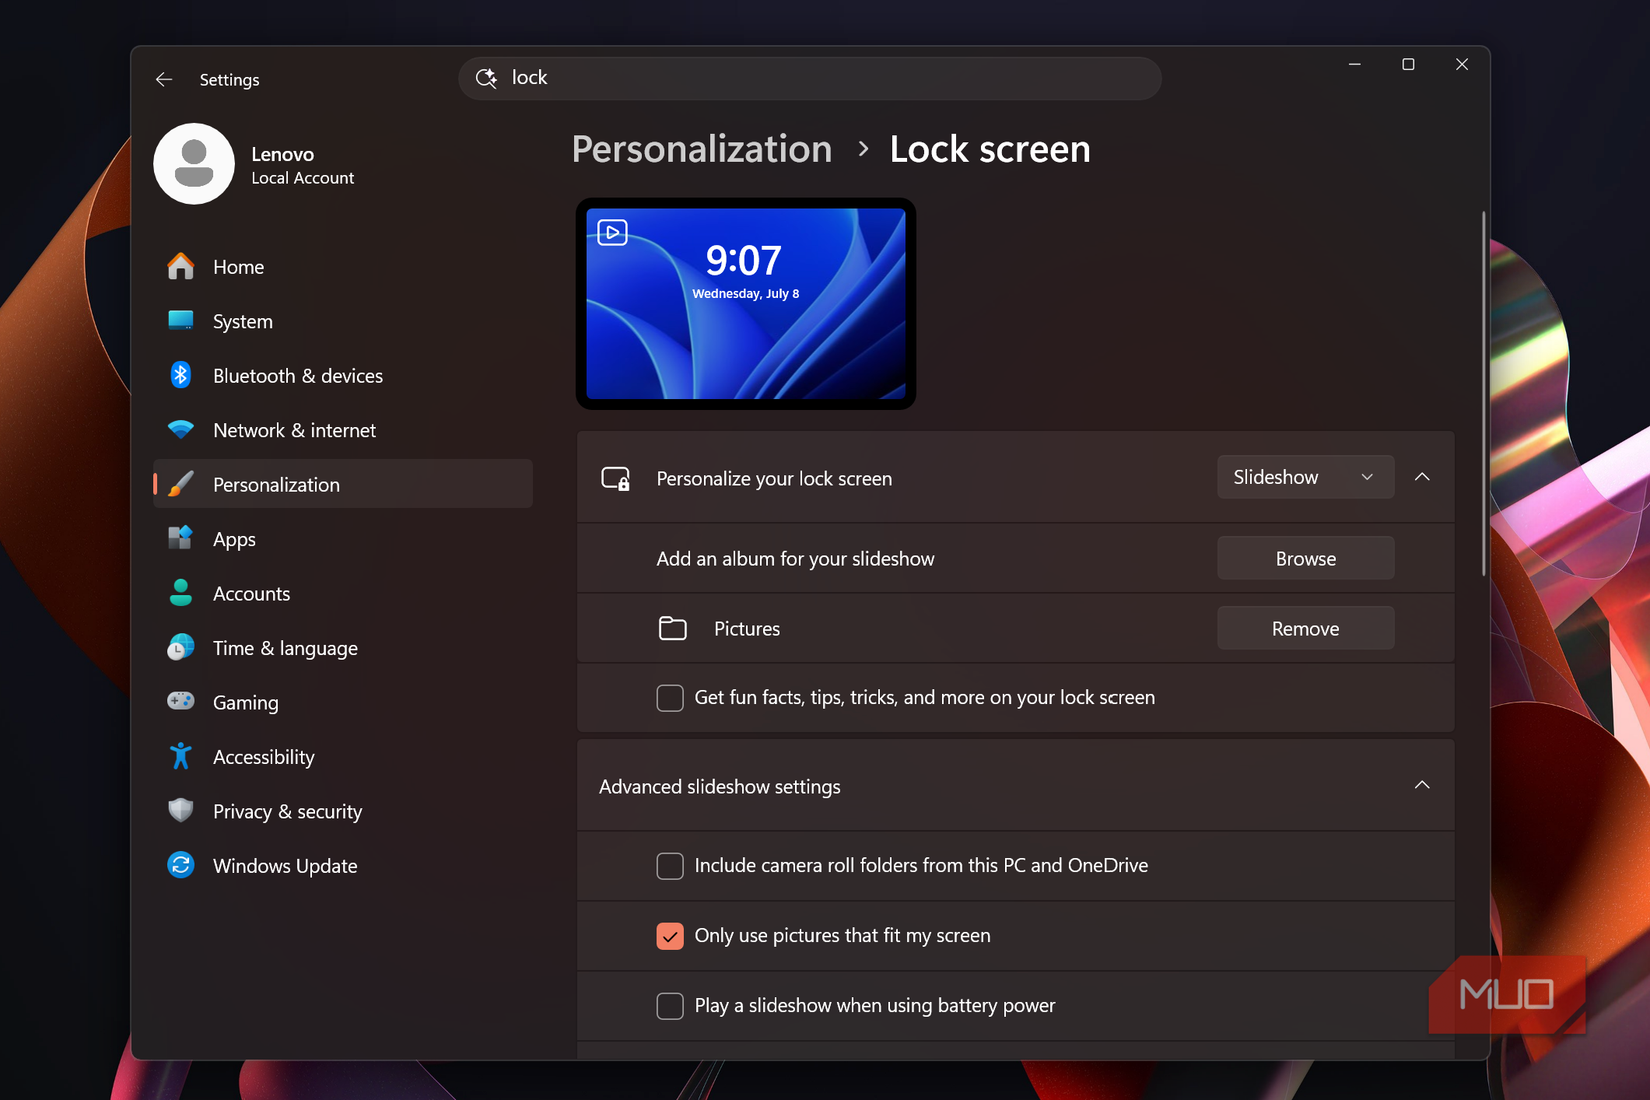
Task: Close the Settings window
Action: 1462,64
